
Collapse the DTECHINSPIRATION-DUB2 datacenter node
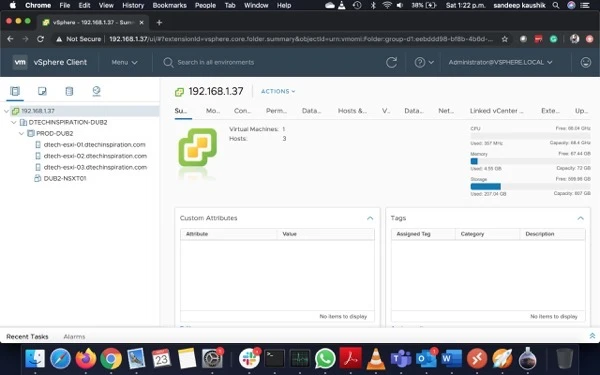[x=14, y=122]
